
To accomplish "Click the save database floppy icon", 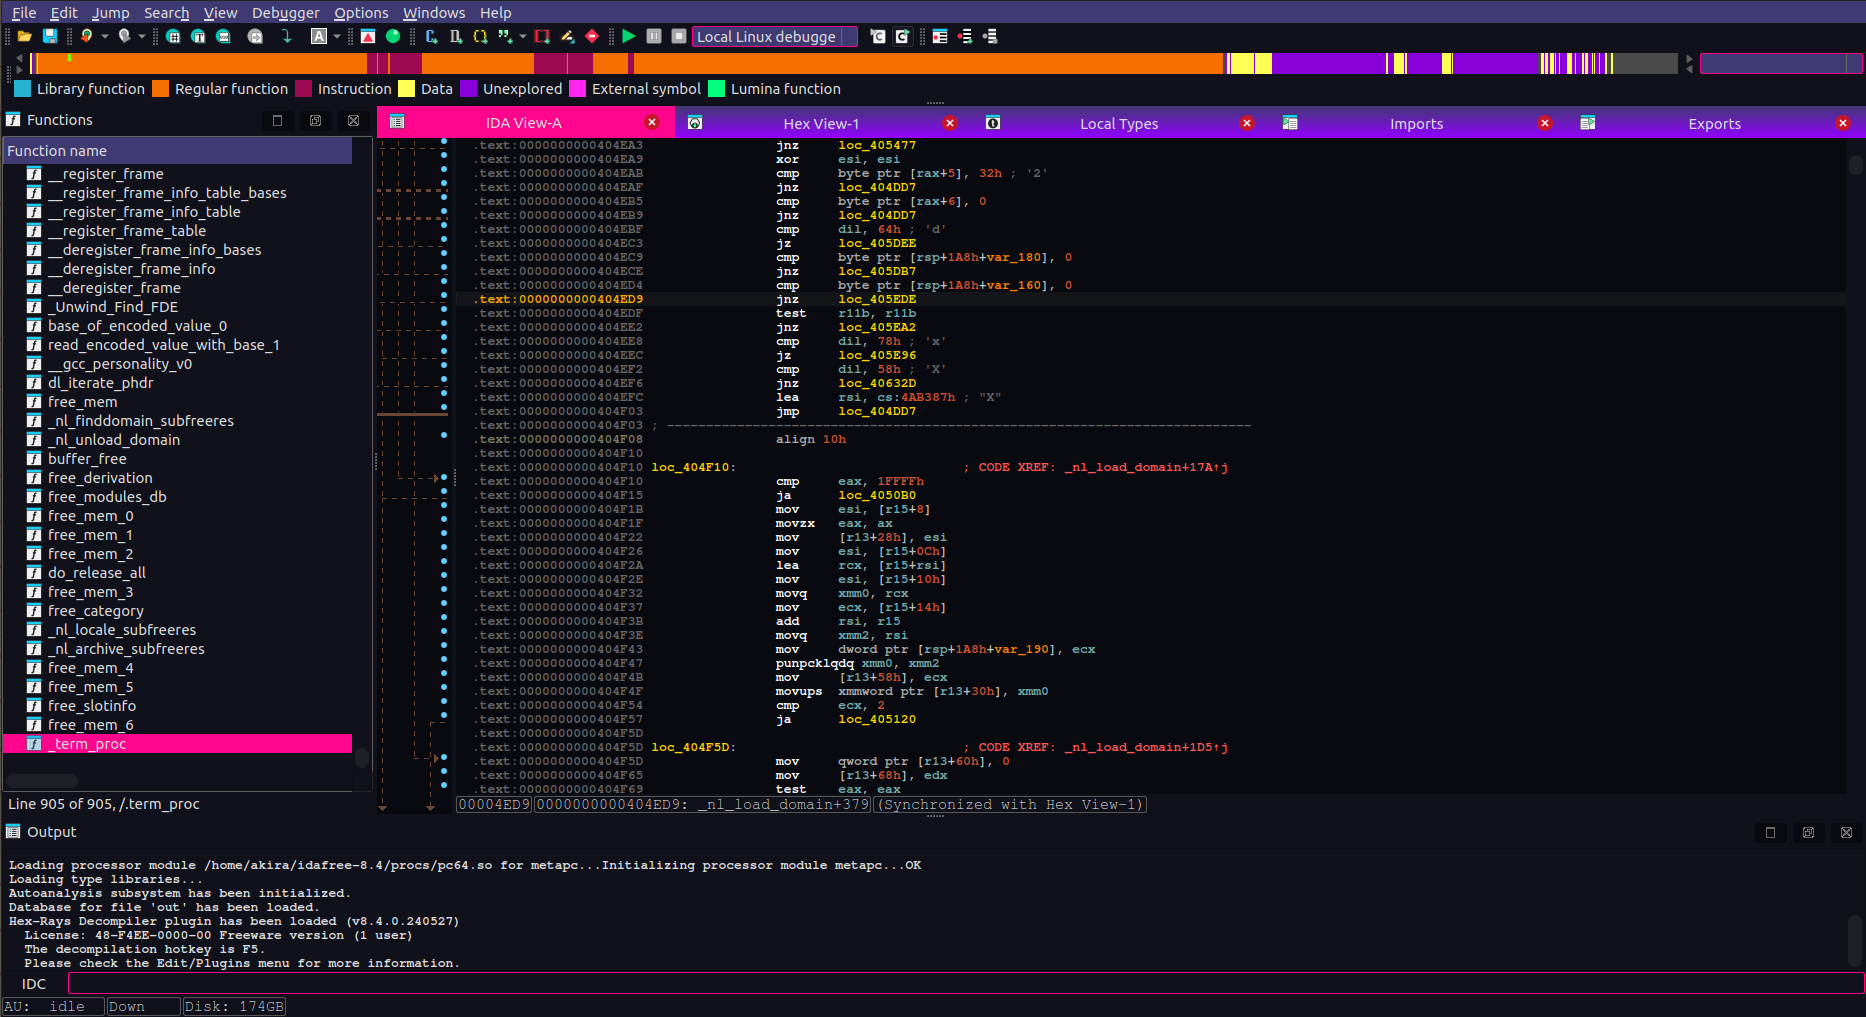I will (x=49, y=36).
